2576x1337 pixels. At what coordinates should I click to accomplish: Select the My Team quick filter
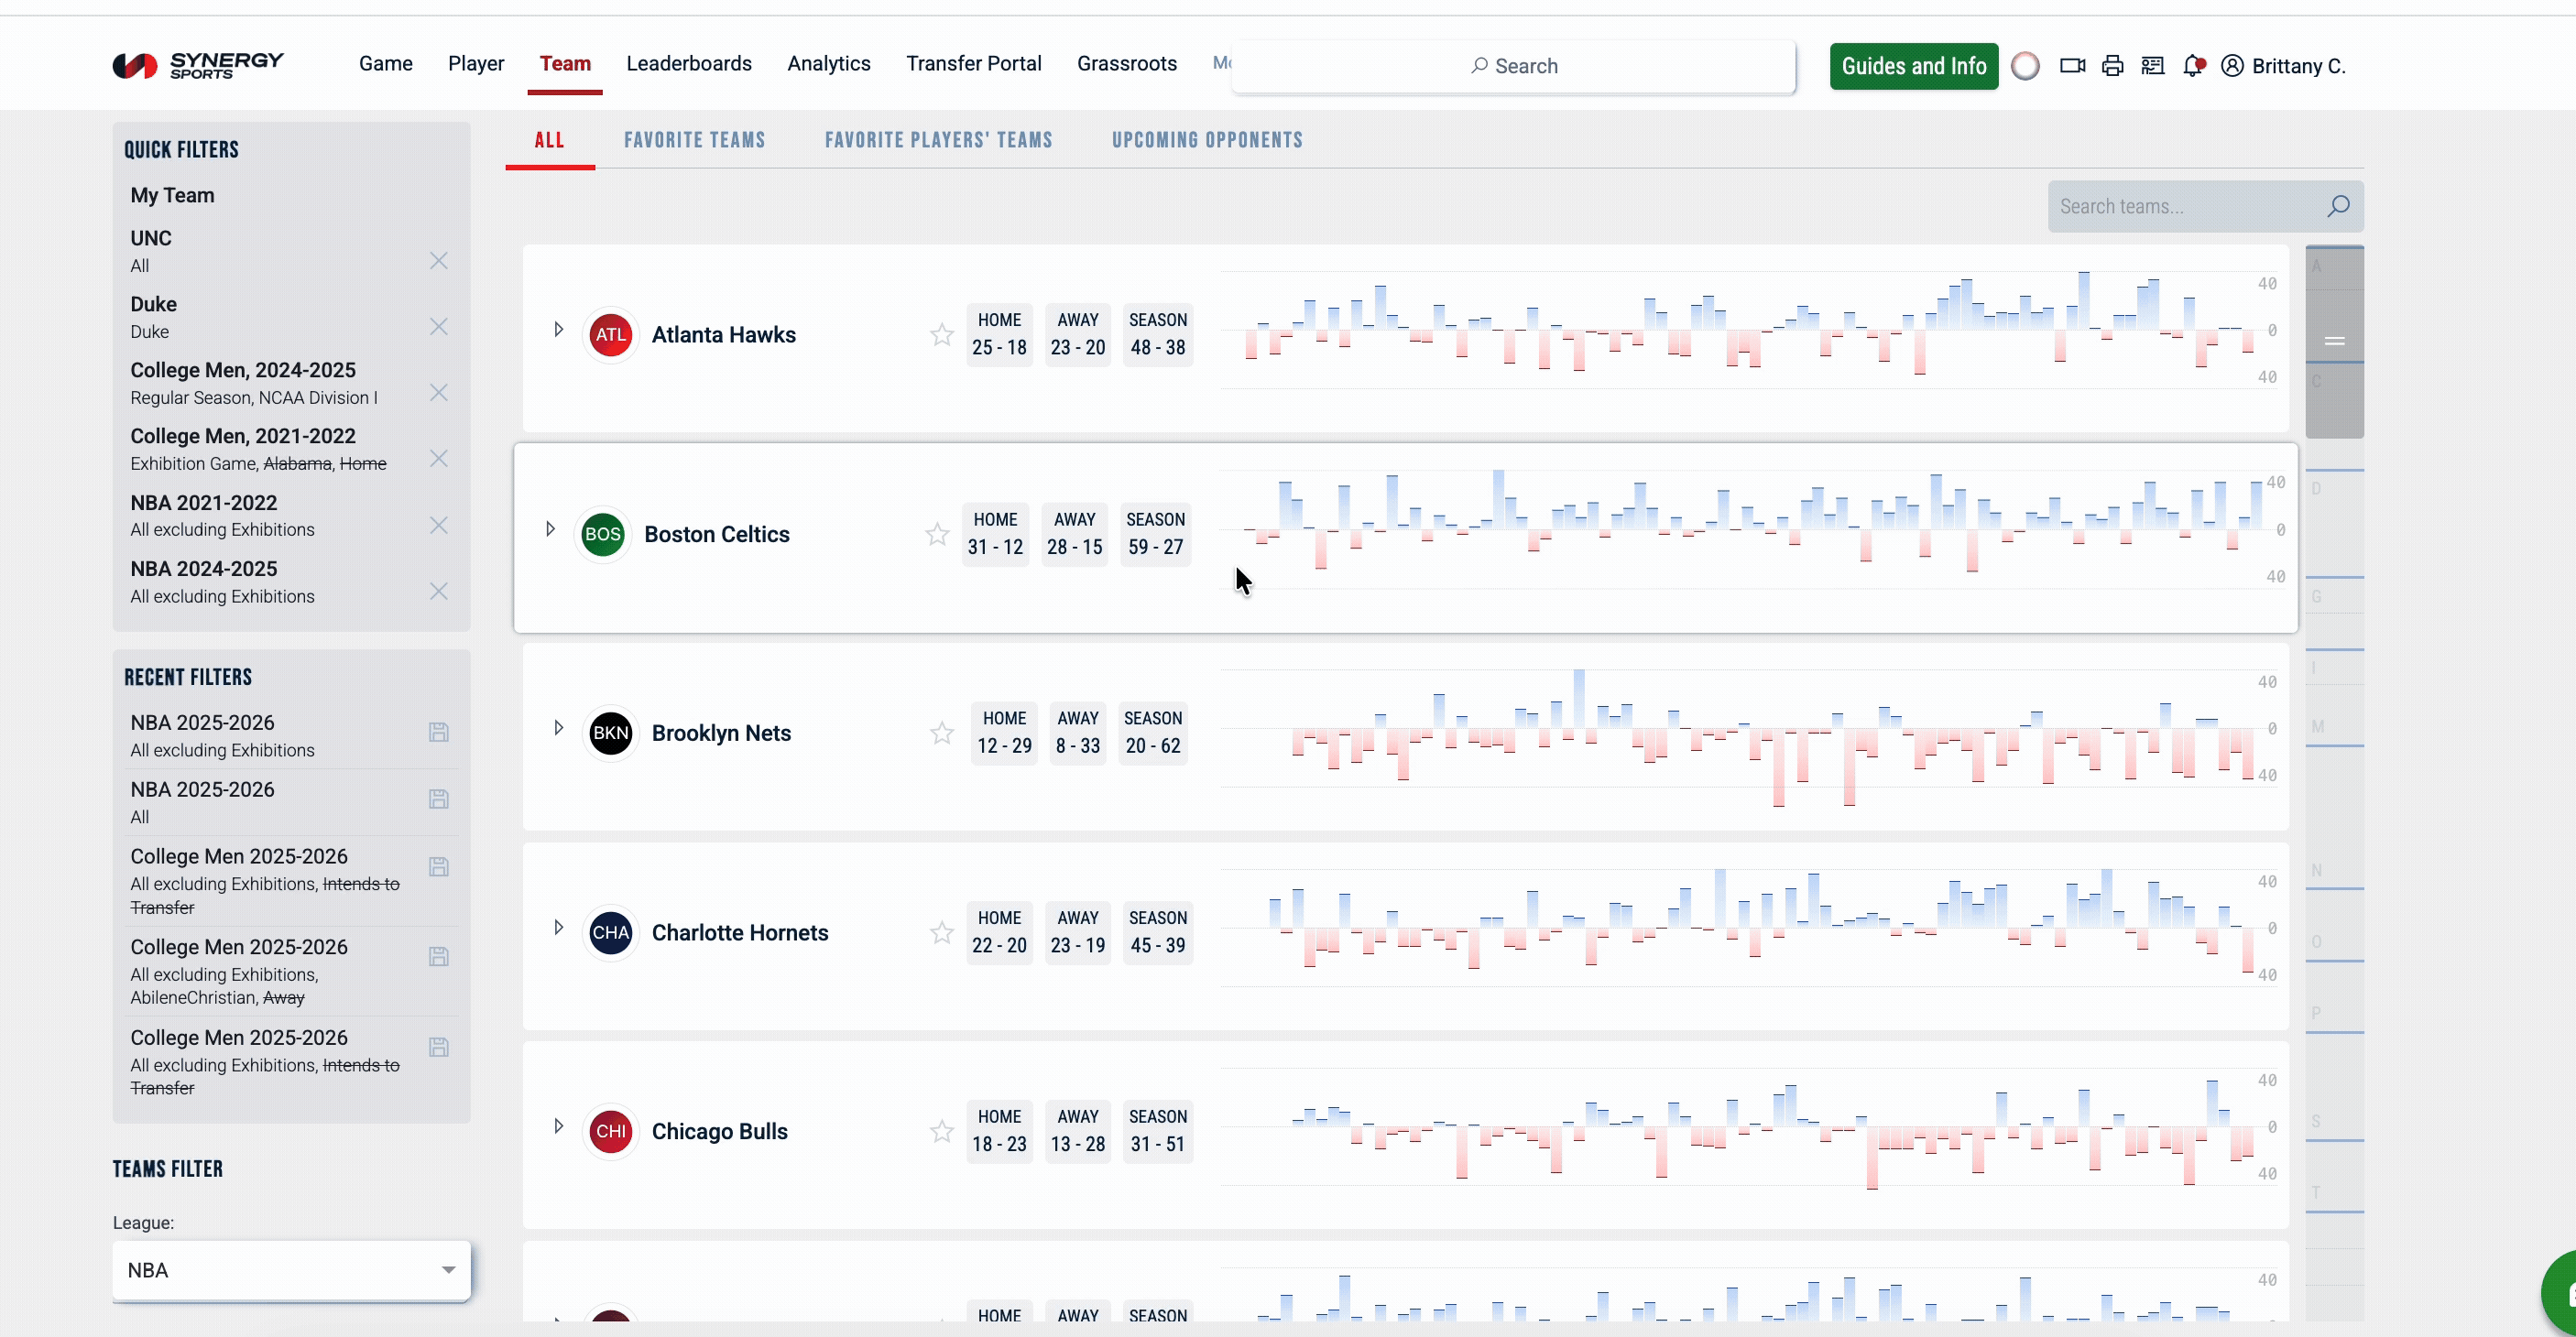172,195
